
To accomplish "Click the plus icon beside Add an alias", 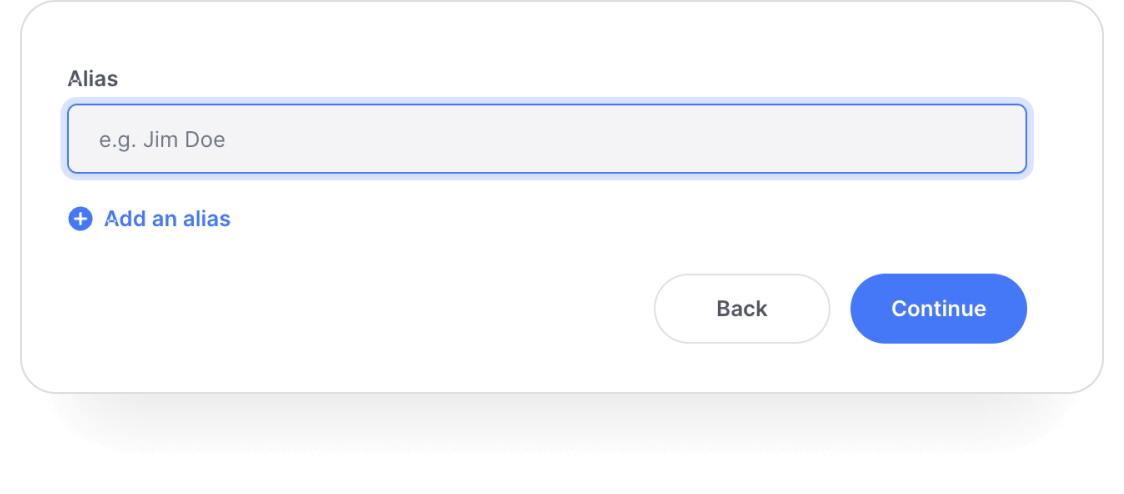I will pos(80,219).
